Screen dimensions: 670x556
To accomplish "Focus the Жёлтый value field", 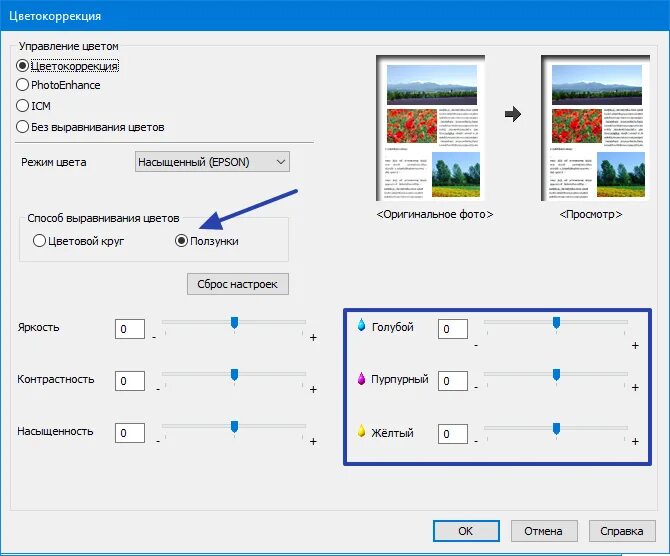I will [x=453, y=434].
